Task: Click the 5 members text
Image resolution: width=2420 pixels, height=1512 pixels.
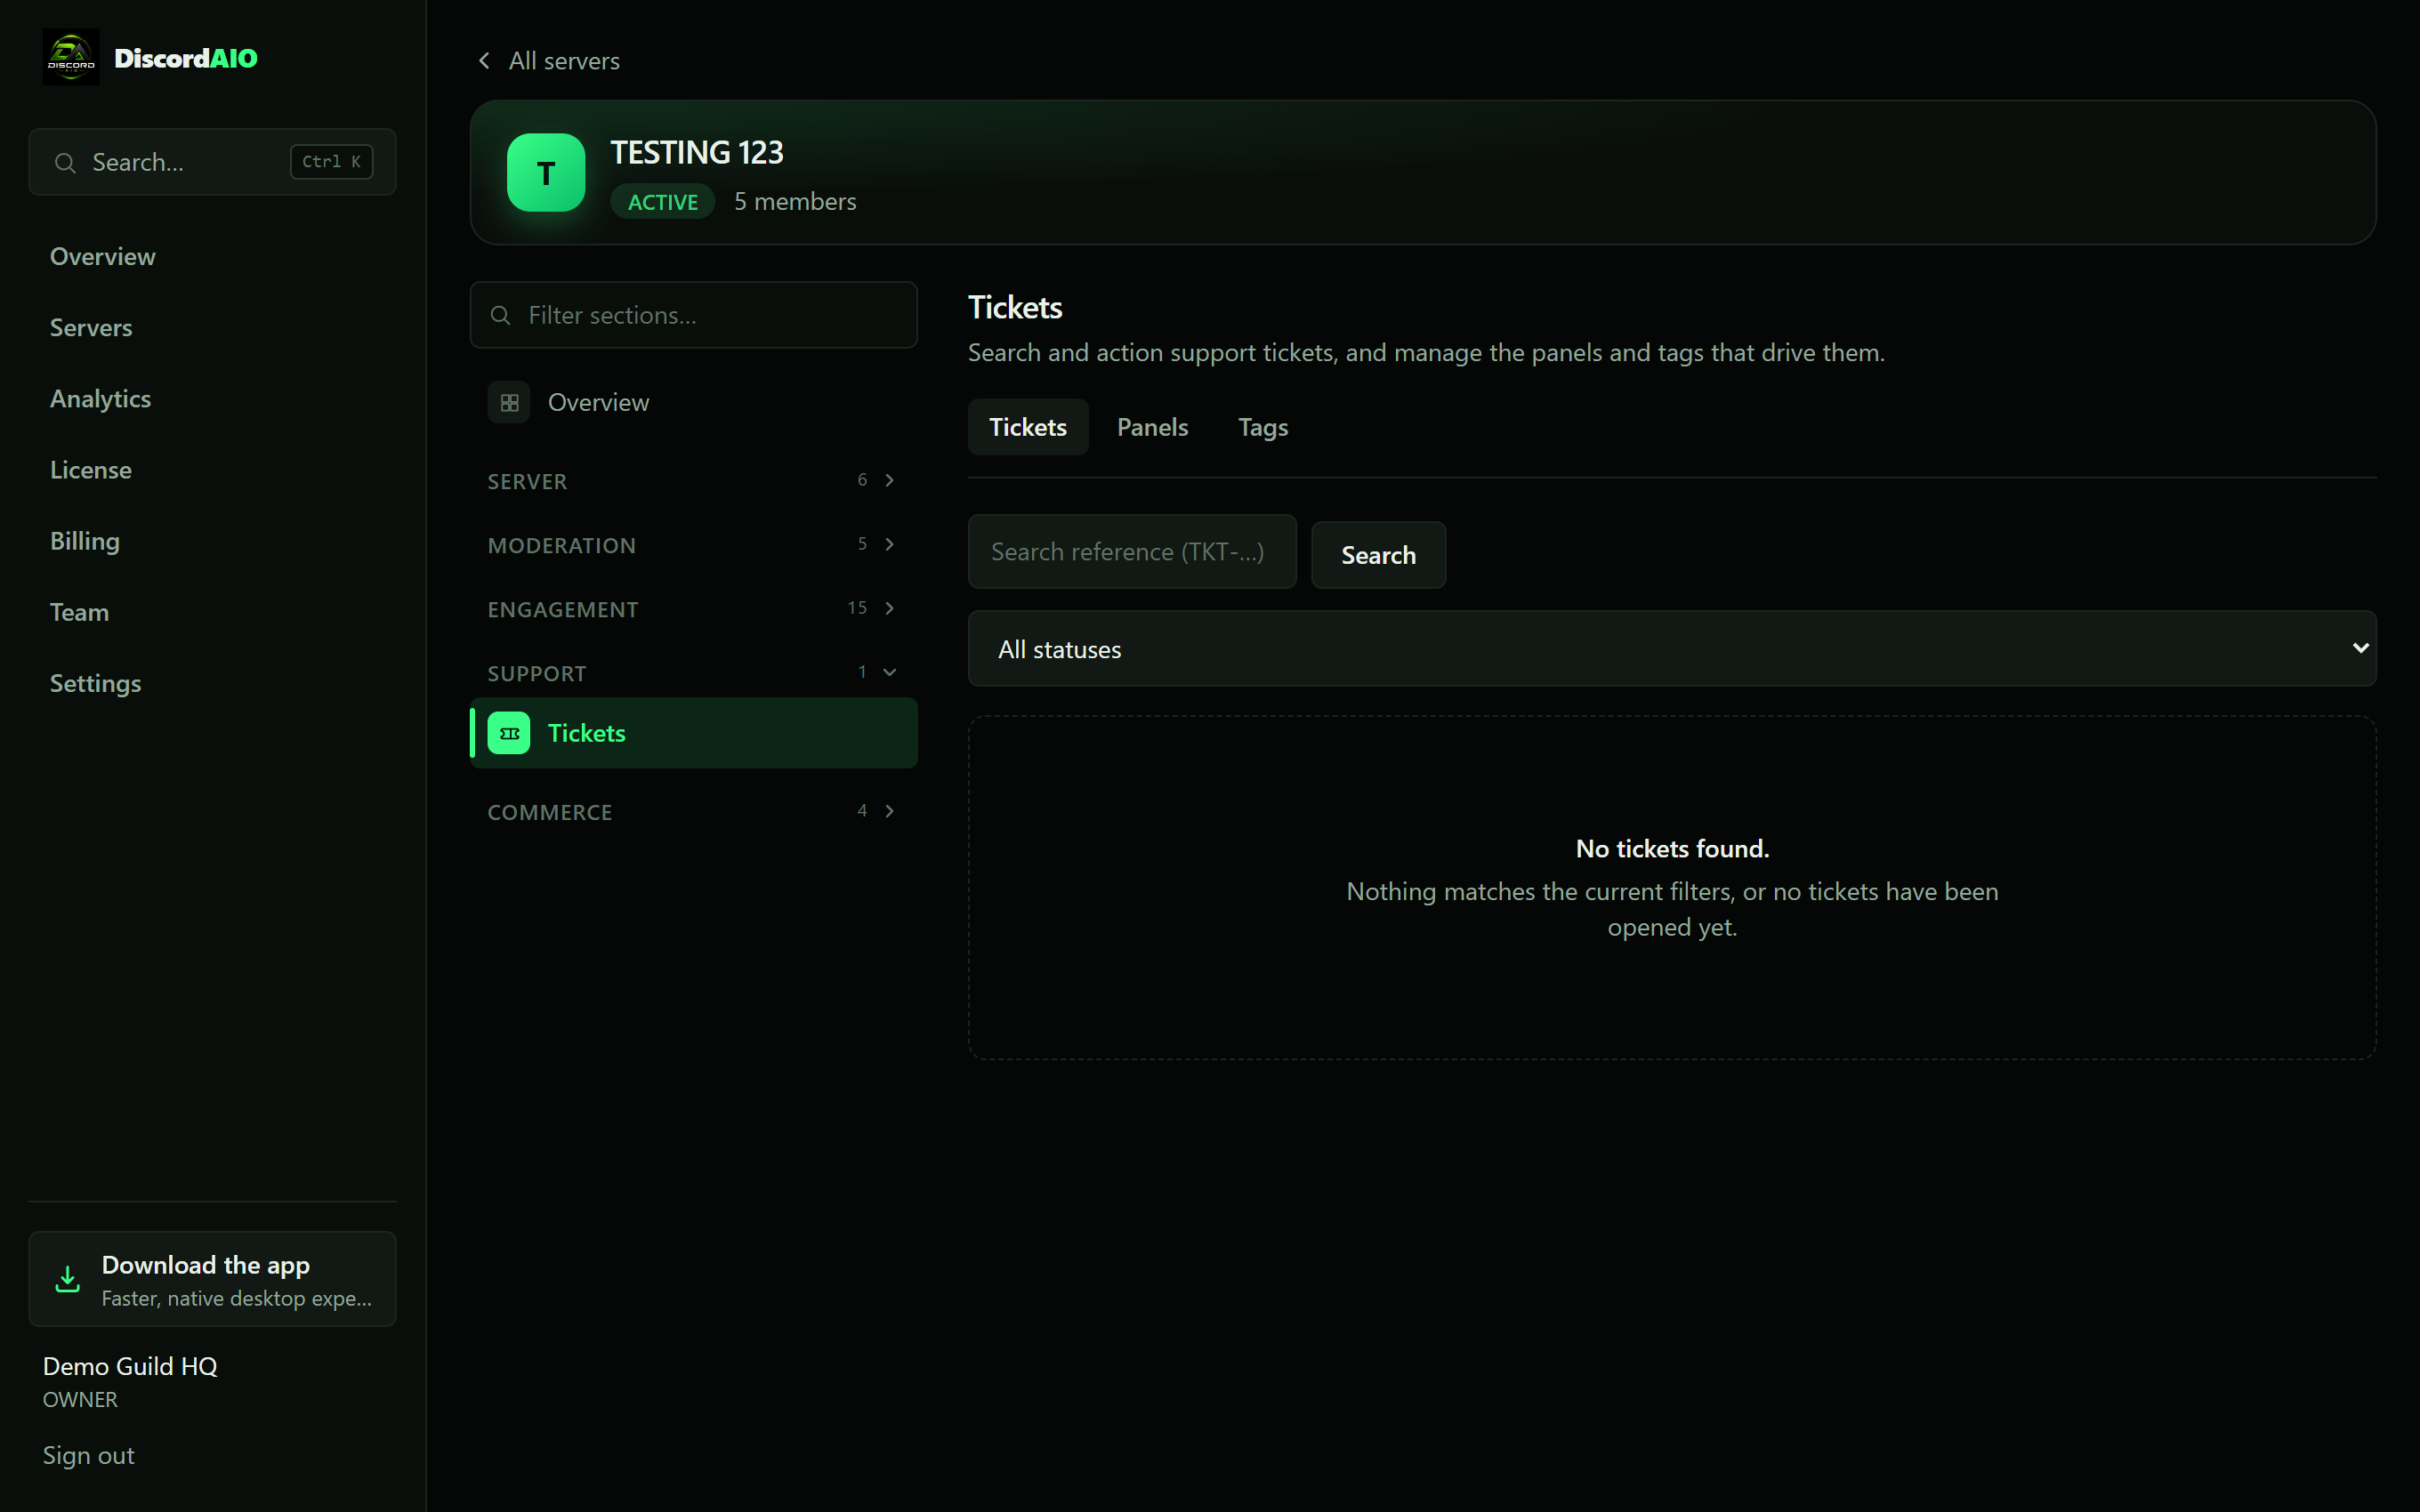Action: pos(795,201)
